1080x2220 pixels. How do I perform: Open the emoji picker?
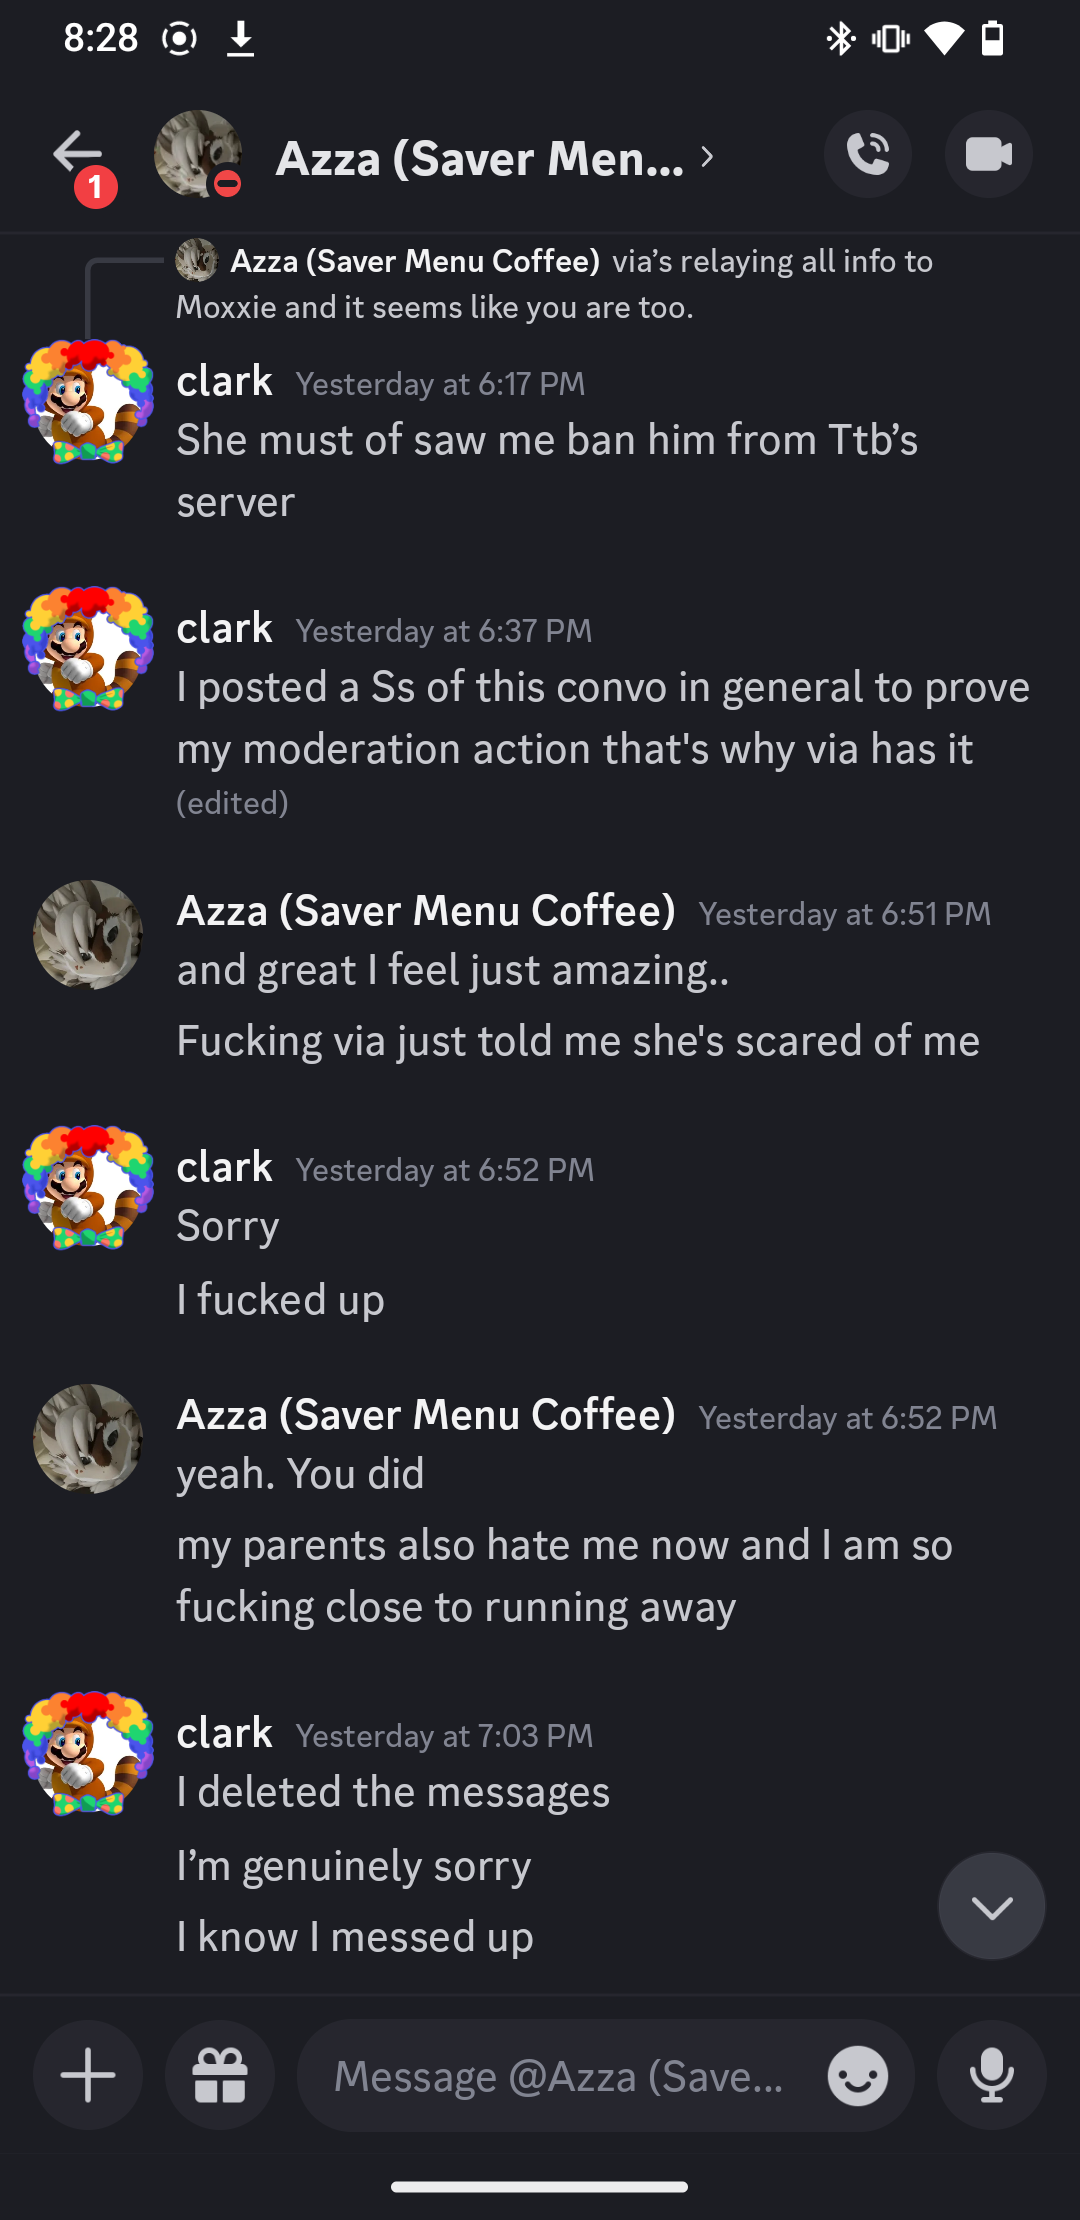coord(857,2076)
